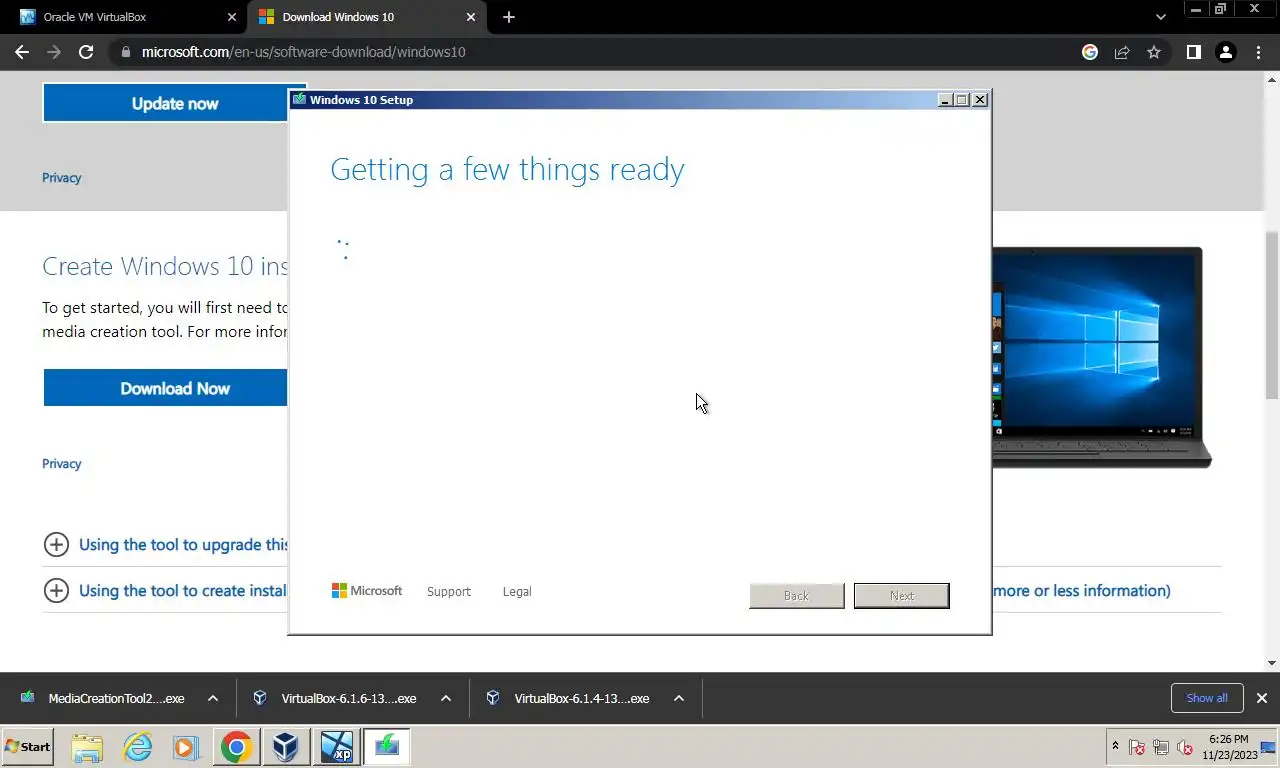Click the Next button in Setup
The image size is (1280, 768).
[x=902, y=596]
